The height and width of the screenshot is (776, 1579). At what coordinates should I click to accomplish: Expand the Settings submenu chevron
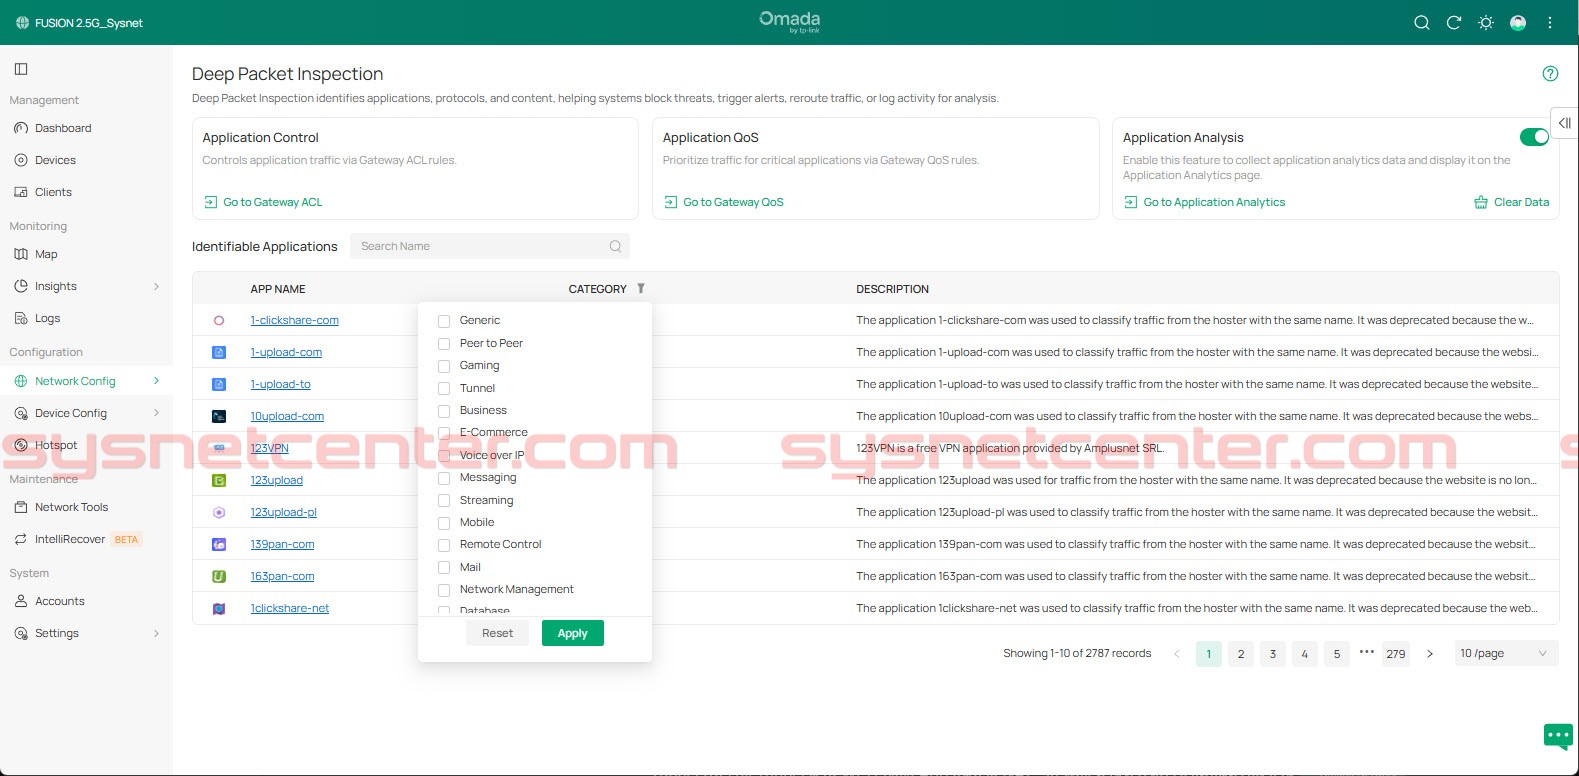pyautogui.click(x=156, y=633)
